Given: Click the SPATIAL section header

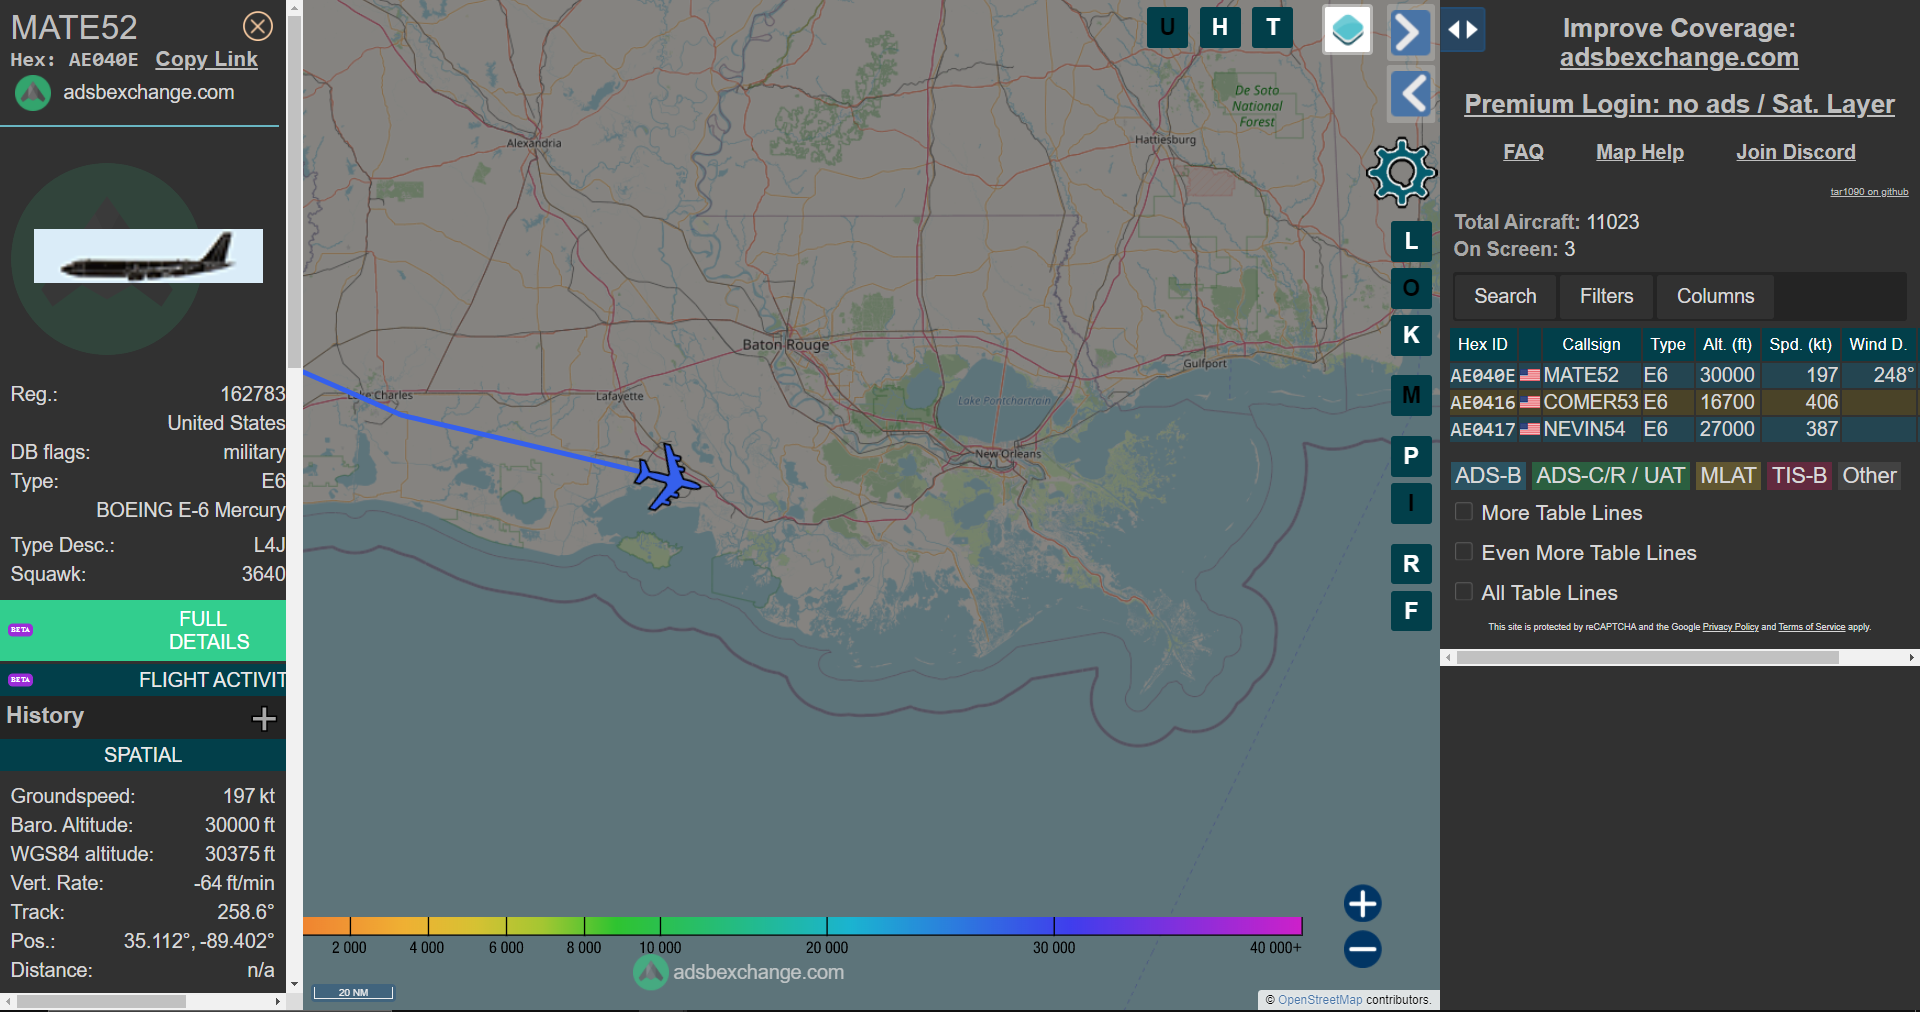Looking at the screenshot, I should coord(143,755).
